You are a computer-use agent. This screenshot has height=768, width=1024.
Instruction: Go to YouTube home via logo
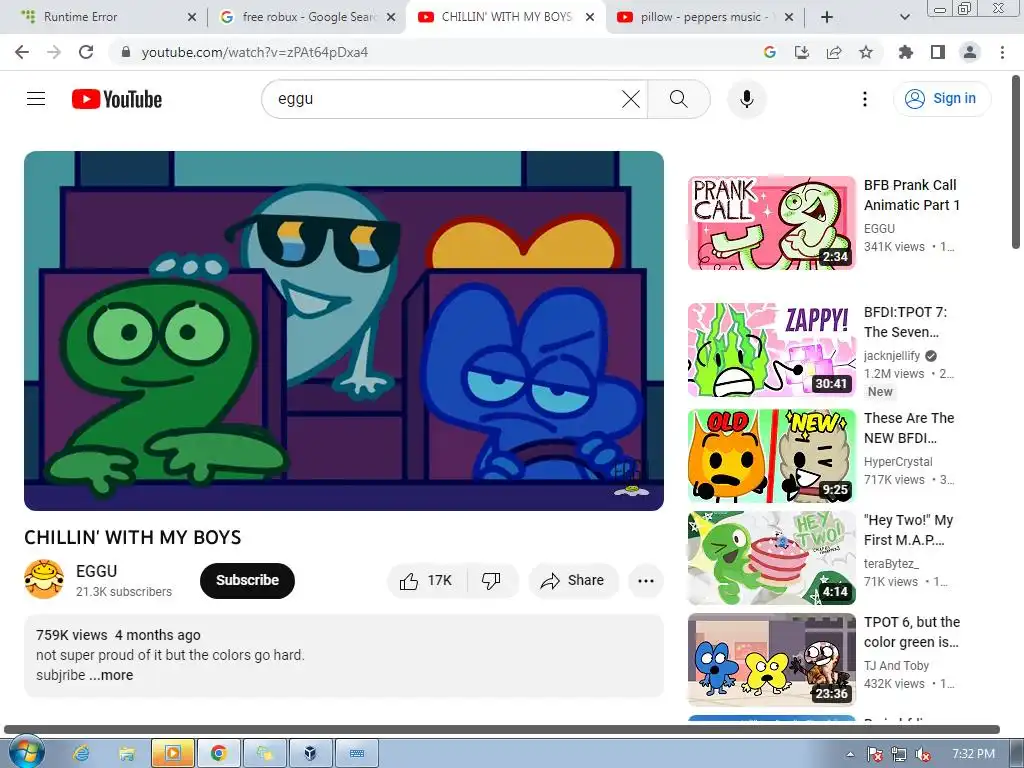(117, 99)
